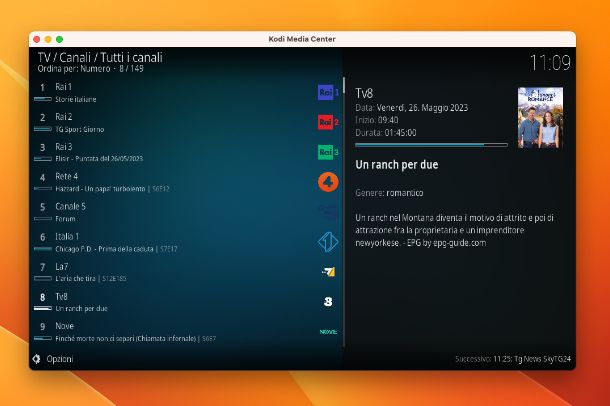Click channel number 5 in the list
This screenshot has width=610, height=406.
point(43,207)
